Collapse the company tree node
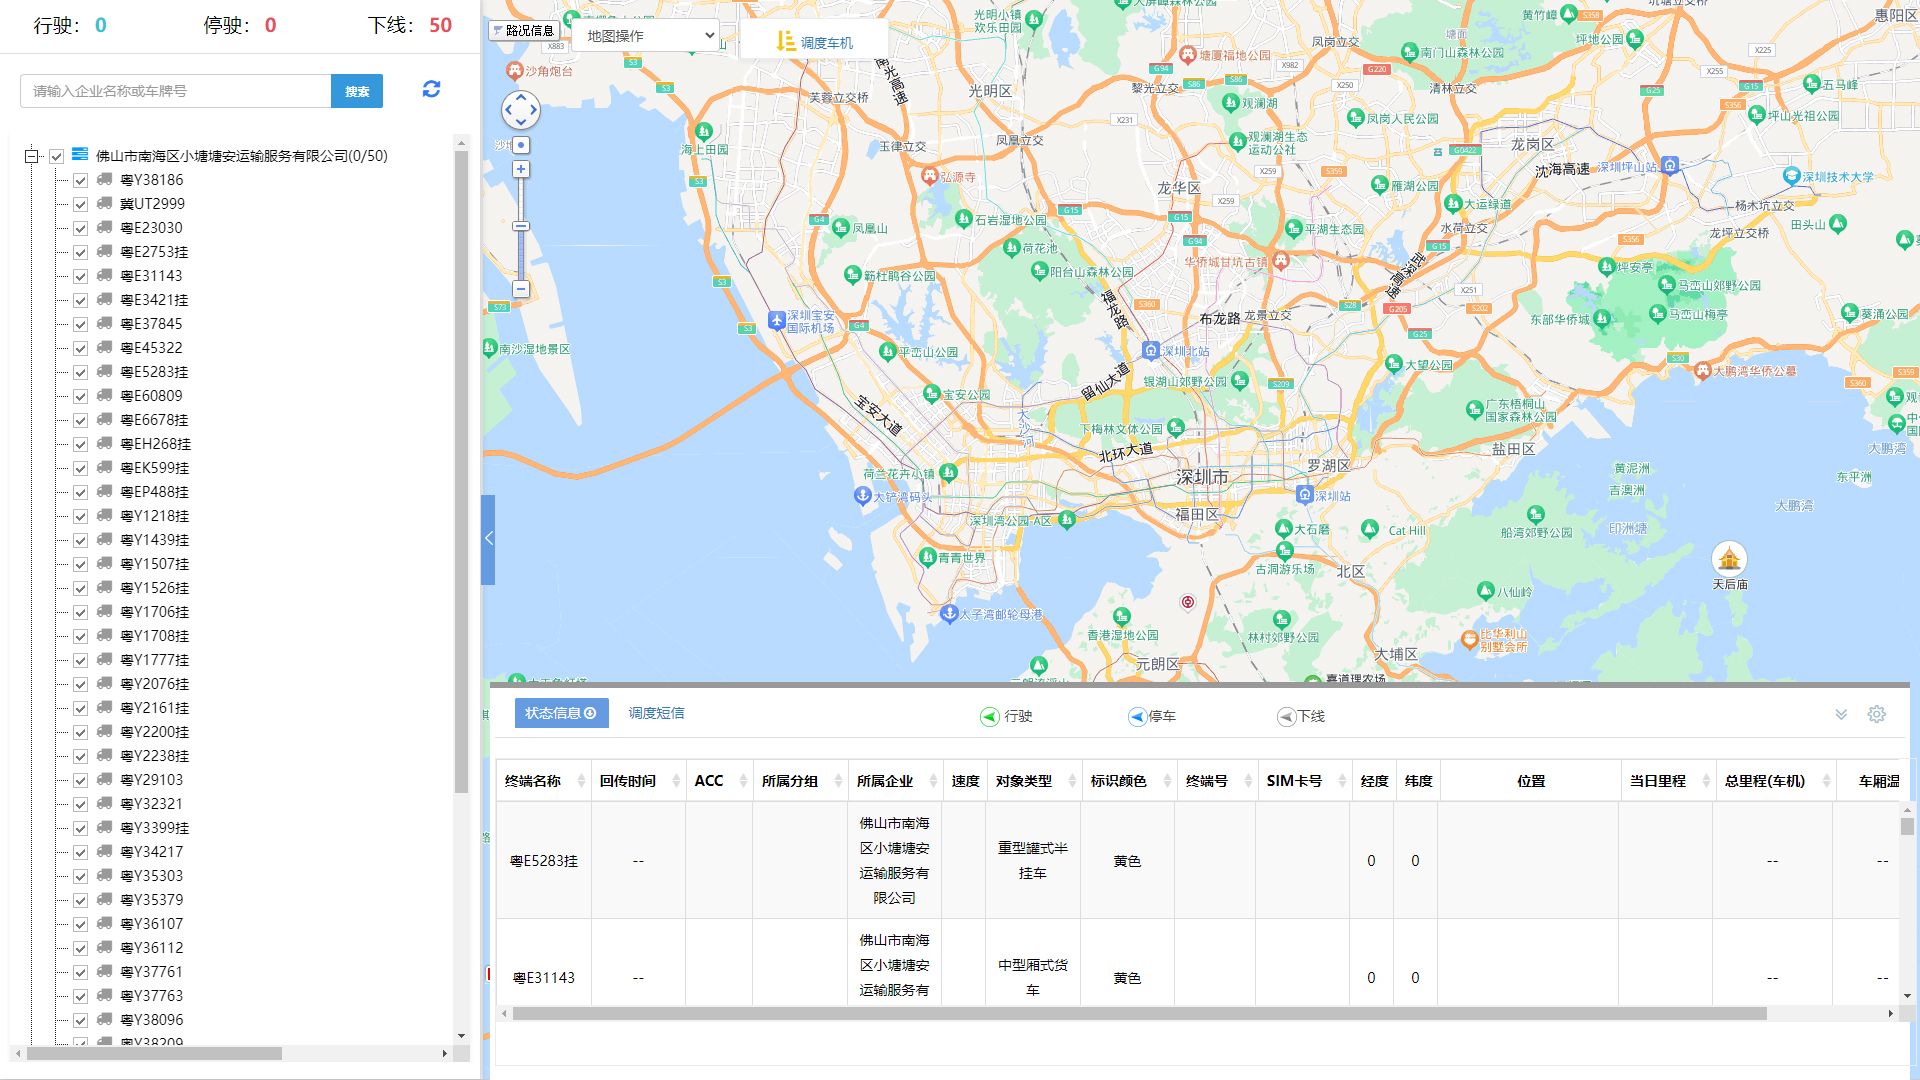 coord(32,156)
